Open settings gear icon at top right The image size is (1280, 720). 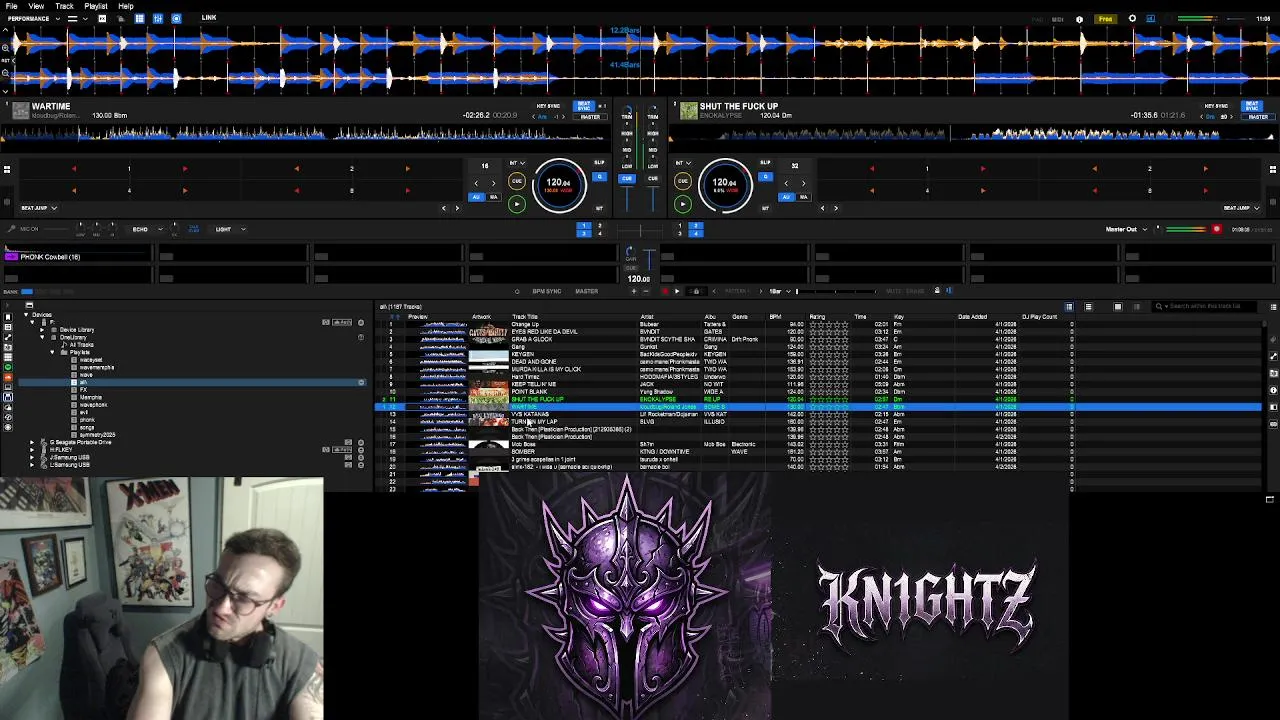pyautogui.click(x=1132, y=19)
